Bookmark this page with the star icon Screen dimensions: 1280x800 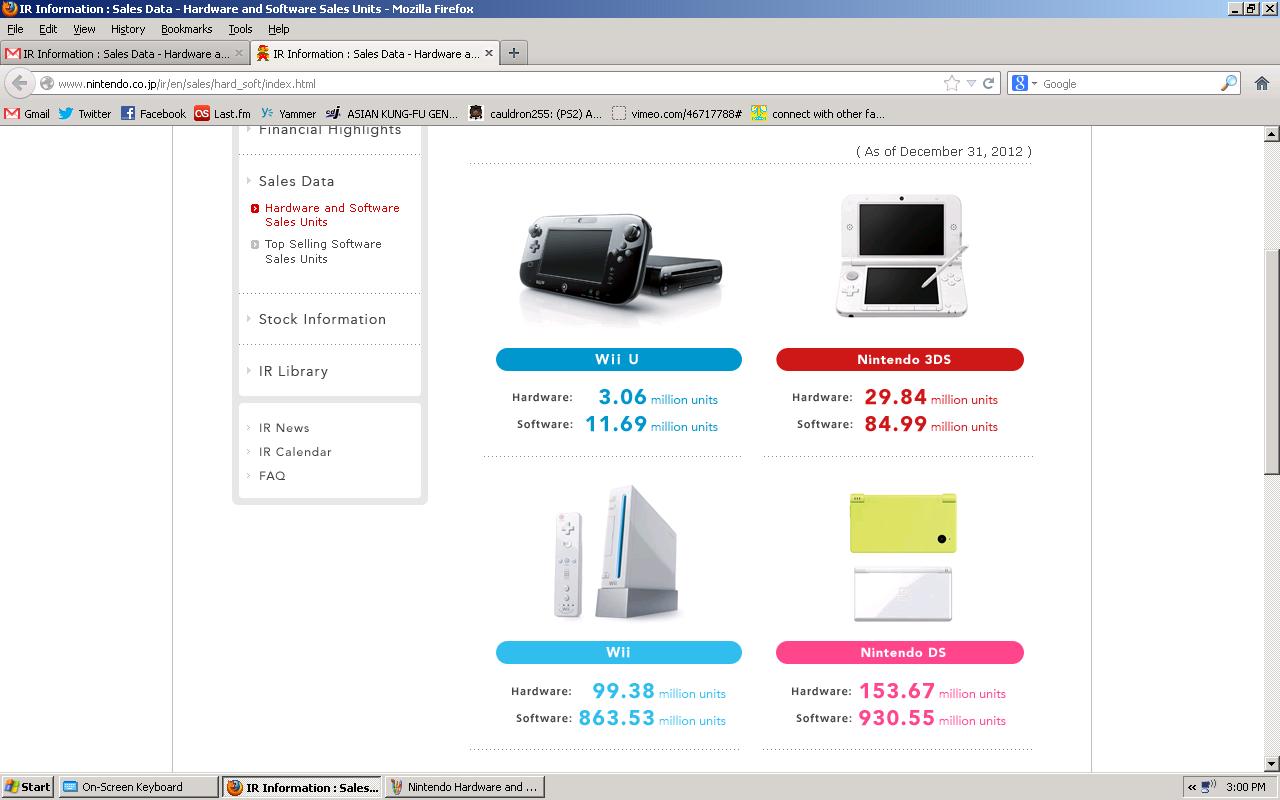tap(952, 84)
